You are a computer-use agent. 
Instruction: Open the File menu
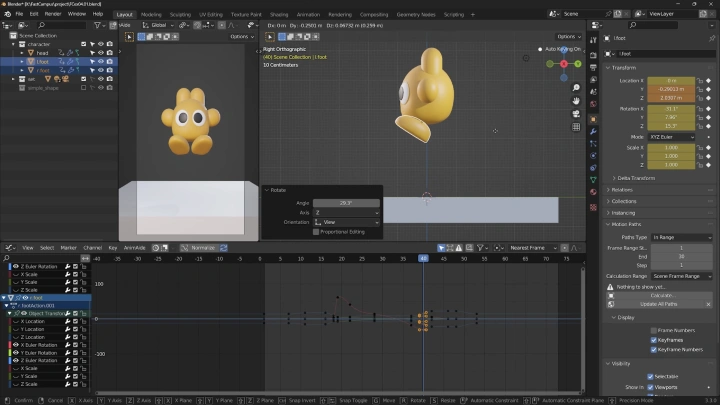19,14
